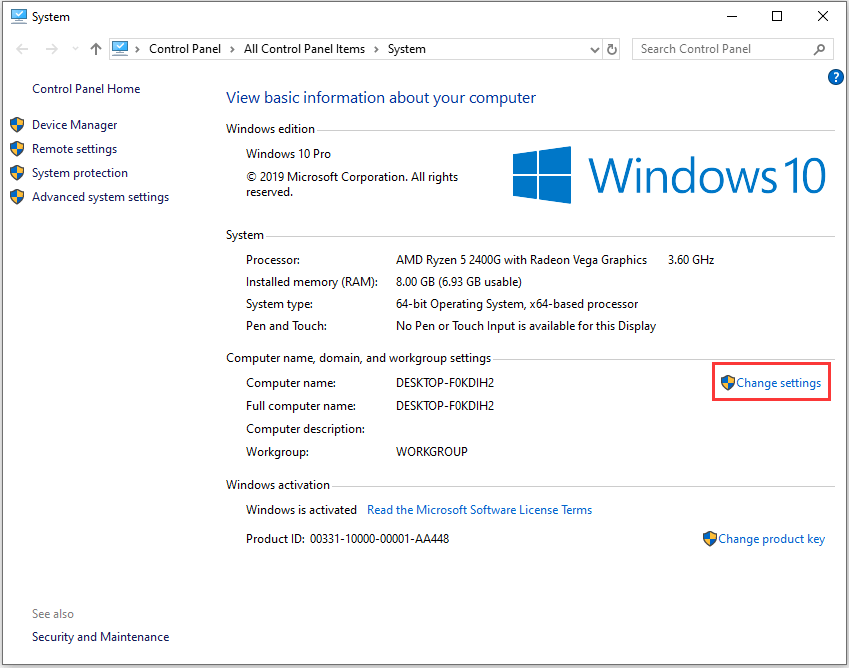Click shield icon beside System protection
This screenshot has height=668, width=849.
17,173
